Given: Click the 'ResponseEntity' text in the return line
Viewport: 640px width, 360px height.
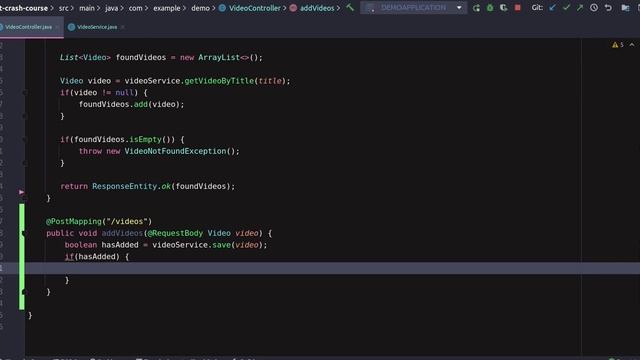Looking at the screenshot, I should click(x=124, y=186).
